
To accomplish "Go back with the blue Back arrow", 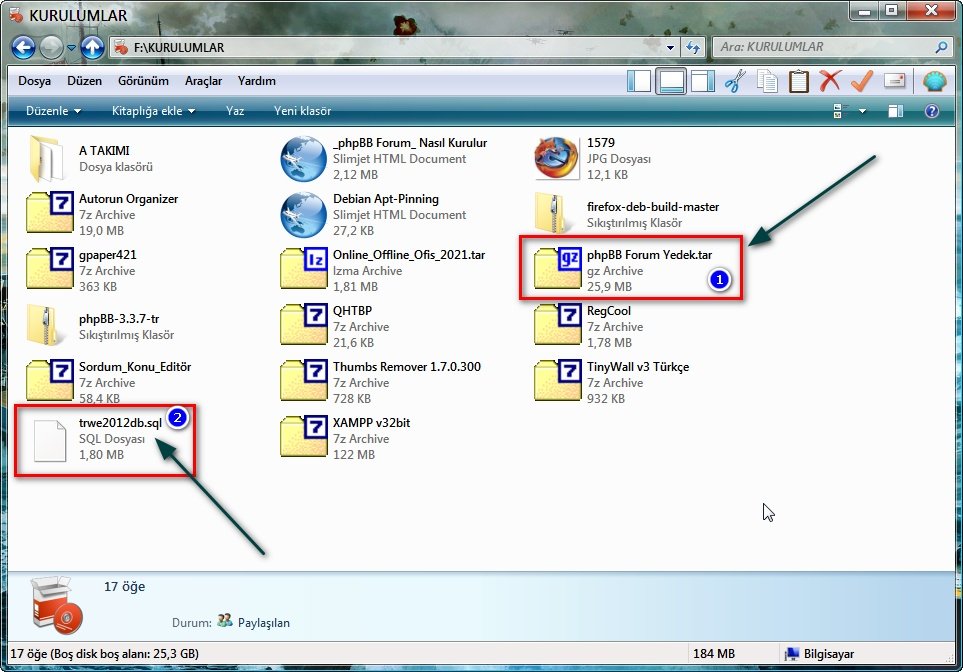I will [x=23, y=47].
